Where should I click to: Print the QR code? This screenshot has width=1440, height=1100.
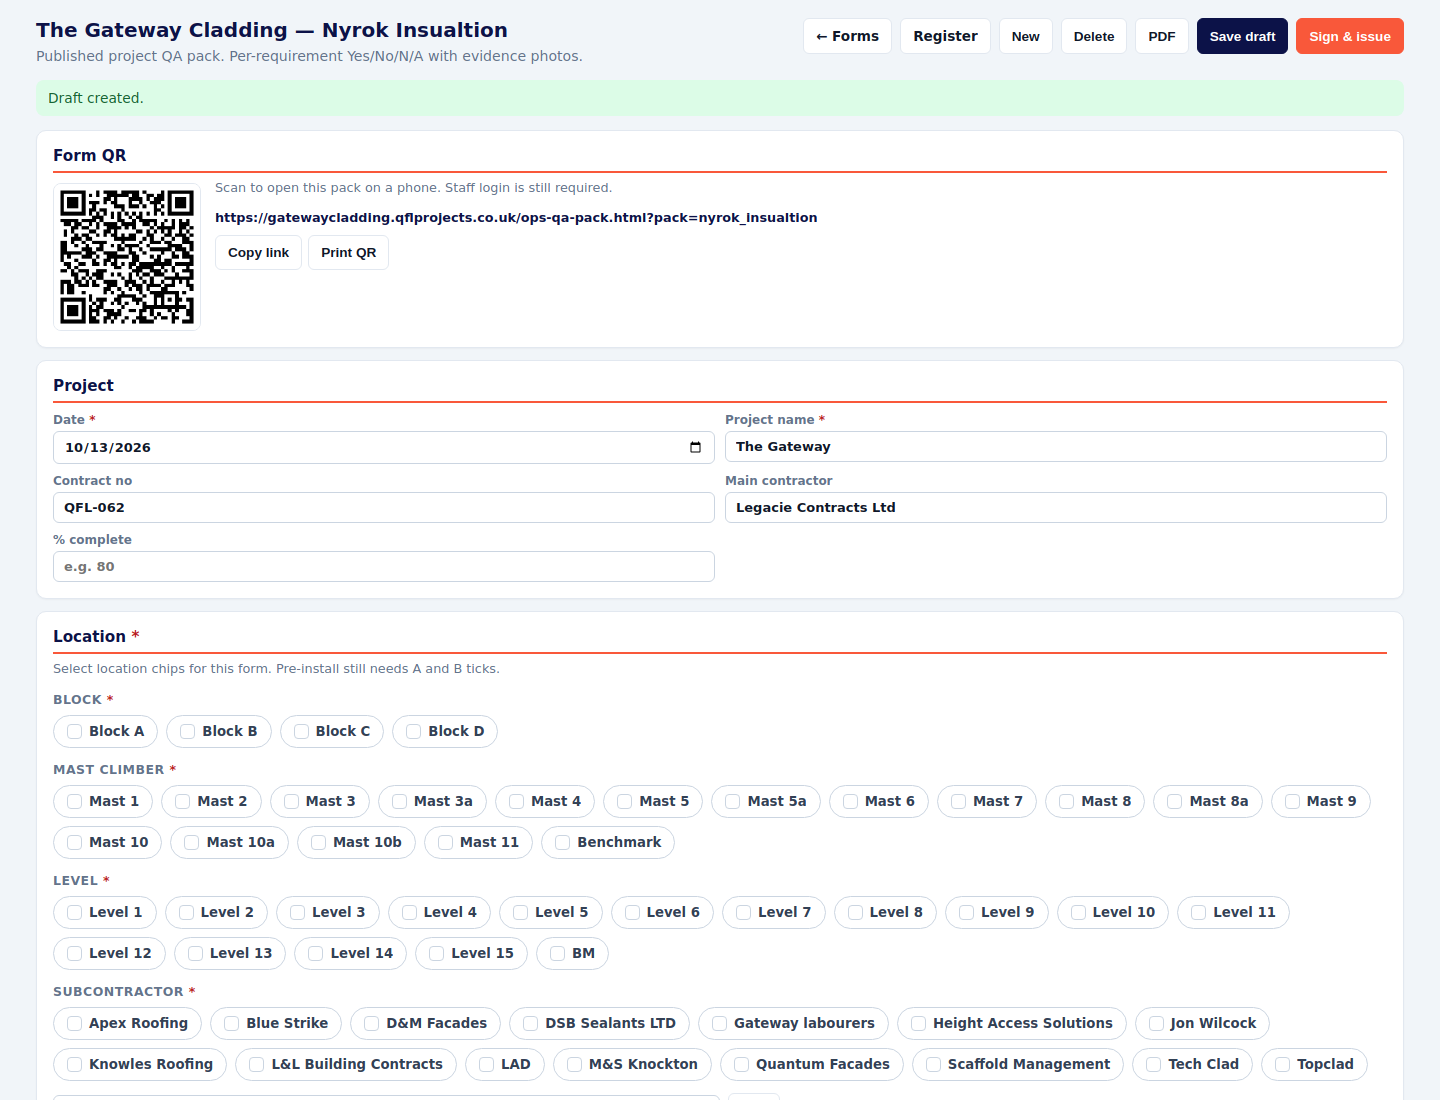[x=348, y=253]
